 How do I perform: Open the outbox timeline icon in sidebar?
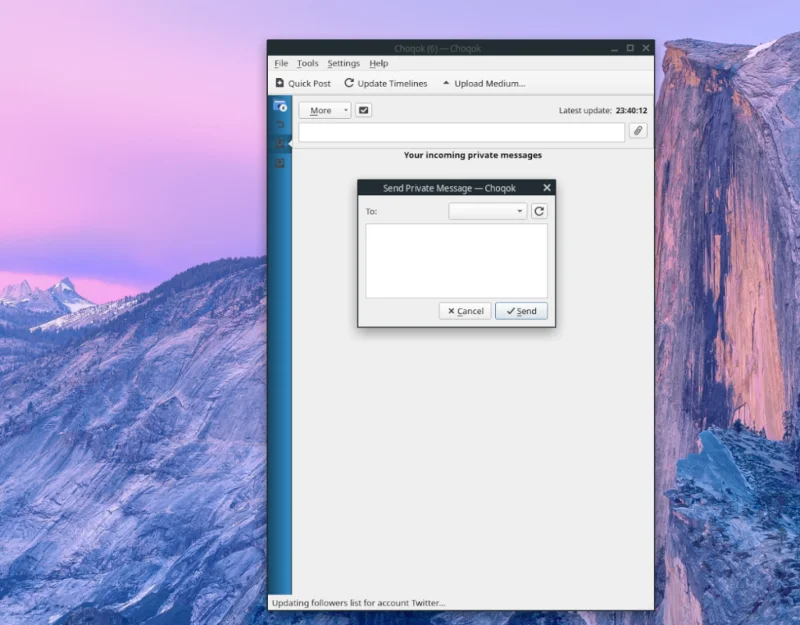(x=280, y=163)
